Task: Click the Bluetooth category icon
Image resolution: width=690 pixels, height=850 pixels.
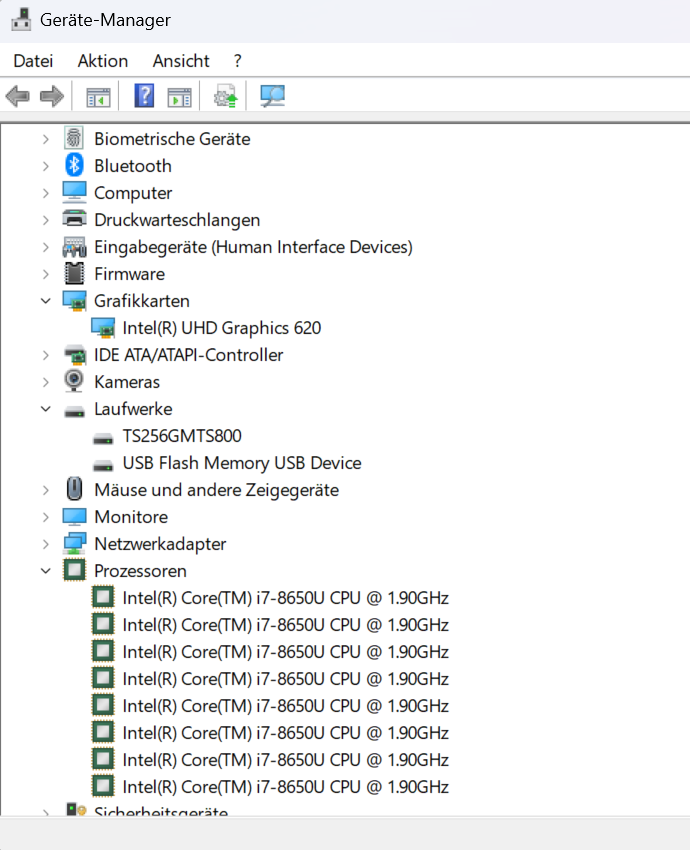Action: pos(74,165)
